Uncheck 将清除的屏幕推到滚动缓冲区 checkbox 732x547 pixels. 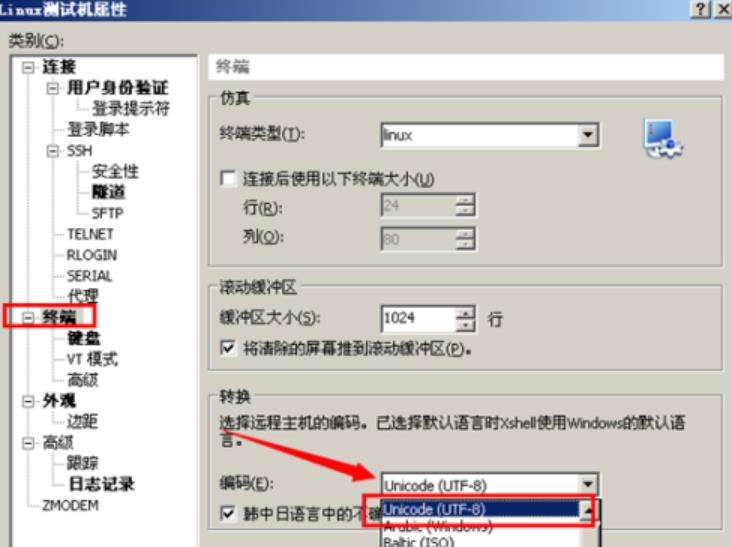pyautogui.click(x=228, y=348)
